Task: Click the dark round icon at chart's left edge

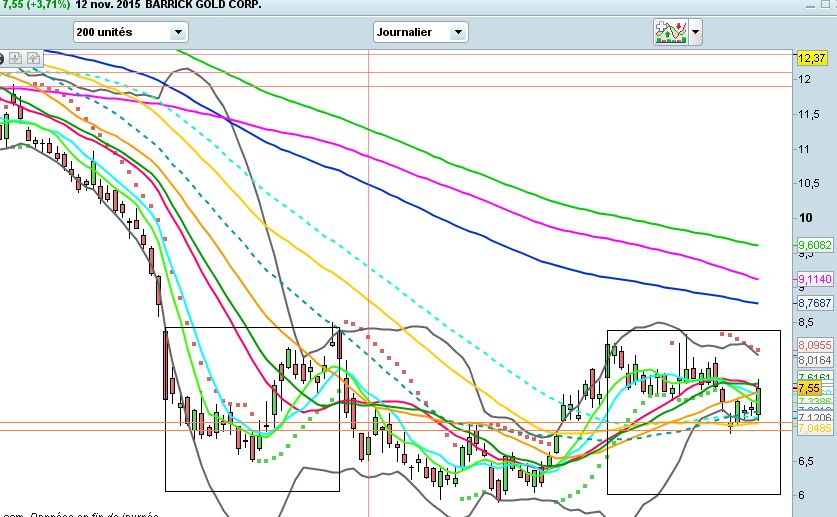Action: click(x=2, y=57)
